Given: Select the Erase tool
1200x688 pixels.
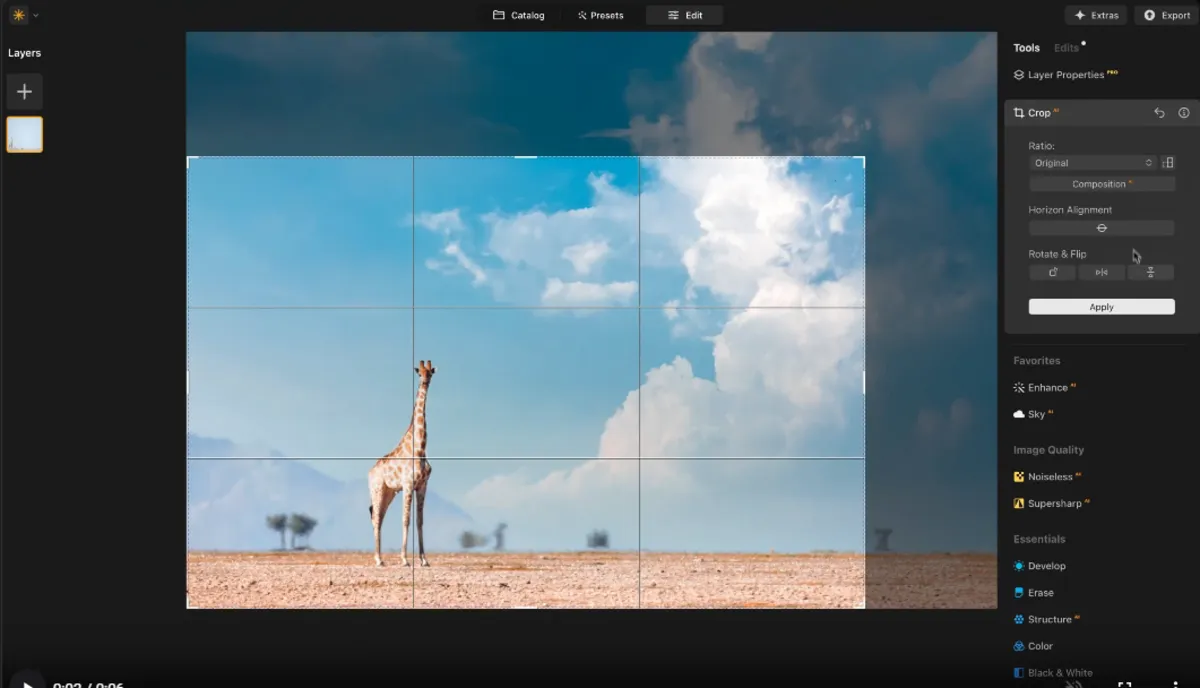Looking at the screenshot, I should (x=1040, y=592).
